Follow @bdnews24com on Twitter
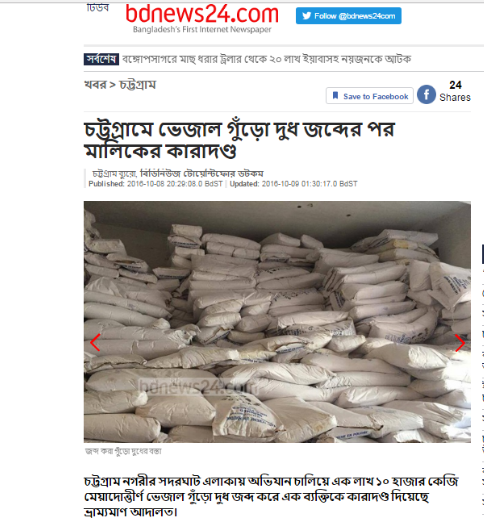 [x=348, y=16]
